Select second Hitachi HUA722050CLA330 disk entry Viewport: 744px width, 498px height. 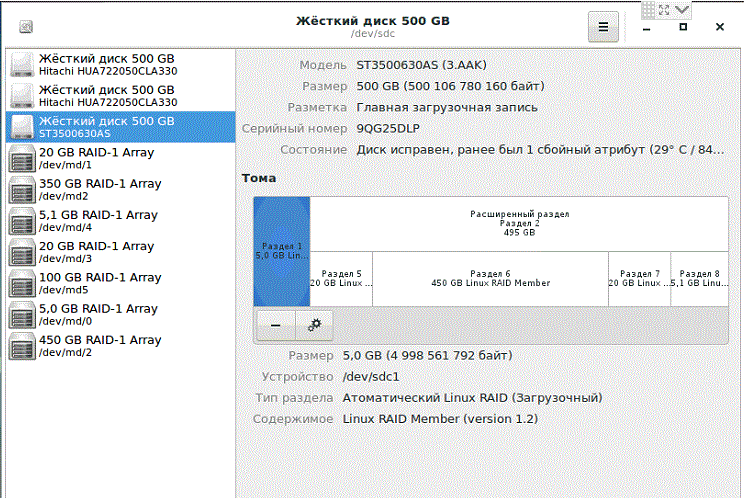[121, 96]
